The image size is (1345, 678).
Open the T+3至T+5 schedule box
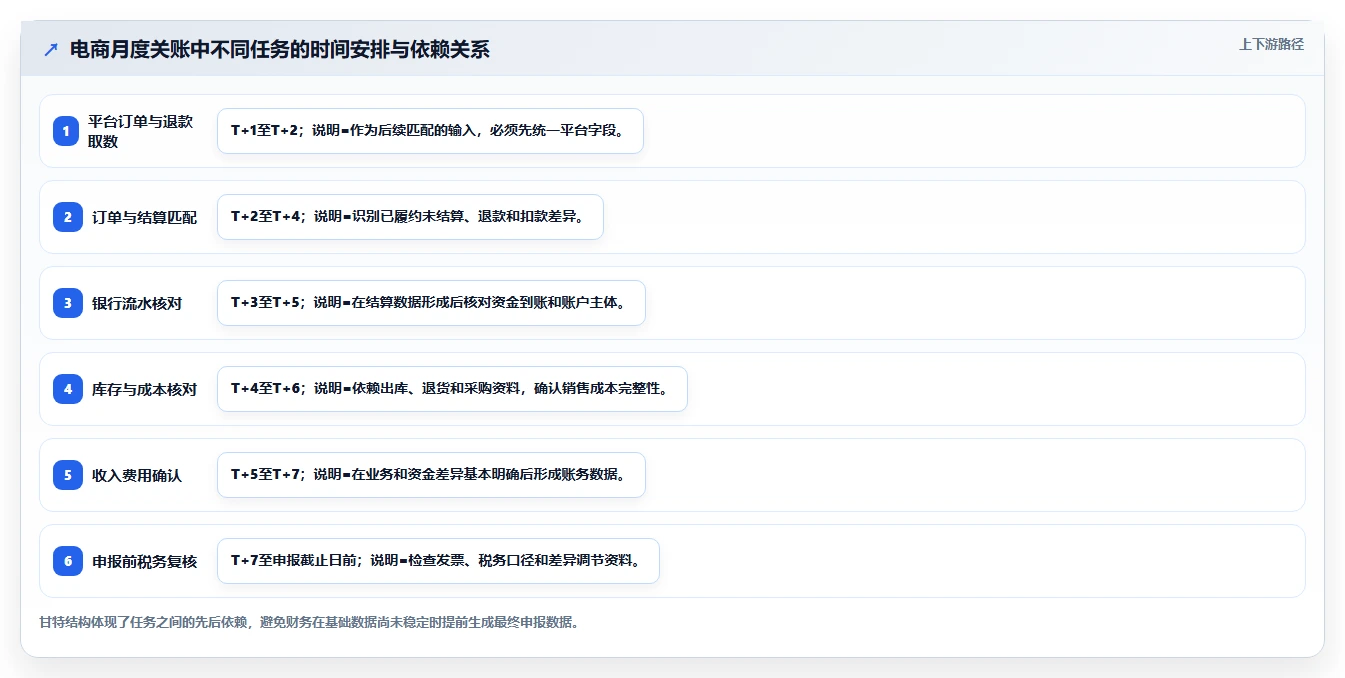(431, 303)
